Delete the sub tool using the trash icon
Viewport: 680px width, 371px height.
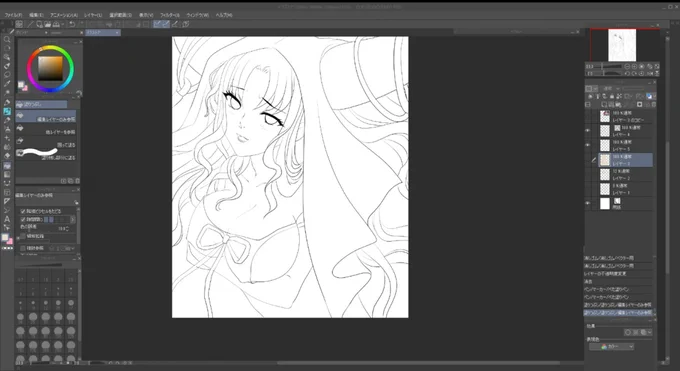[78, 181]
